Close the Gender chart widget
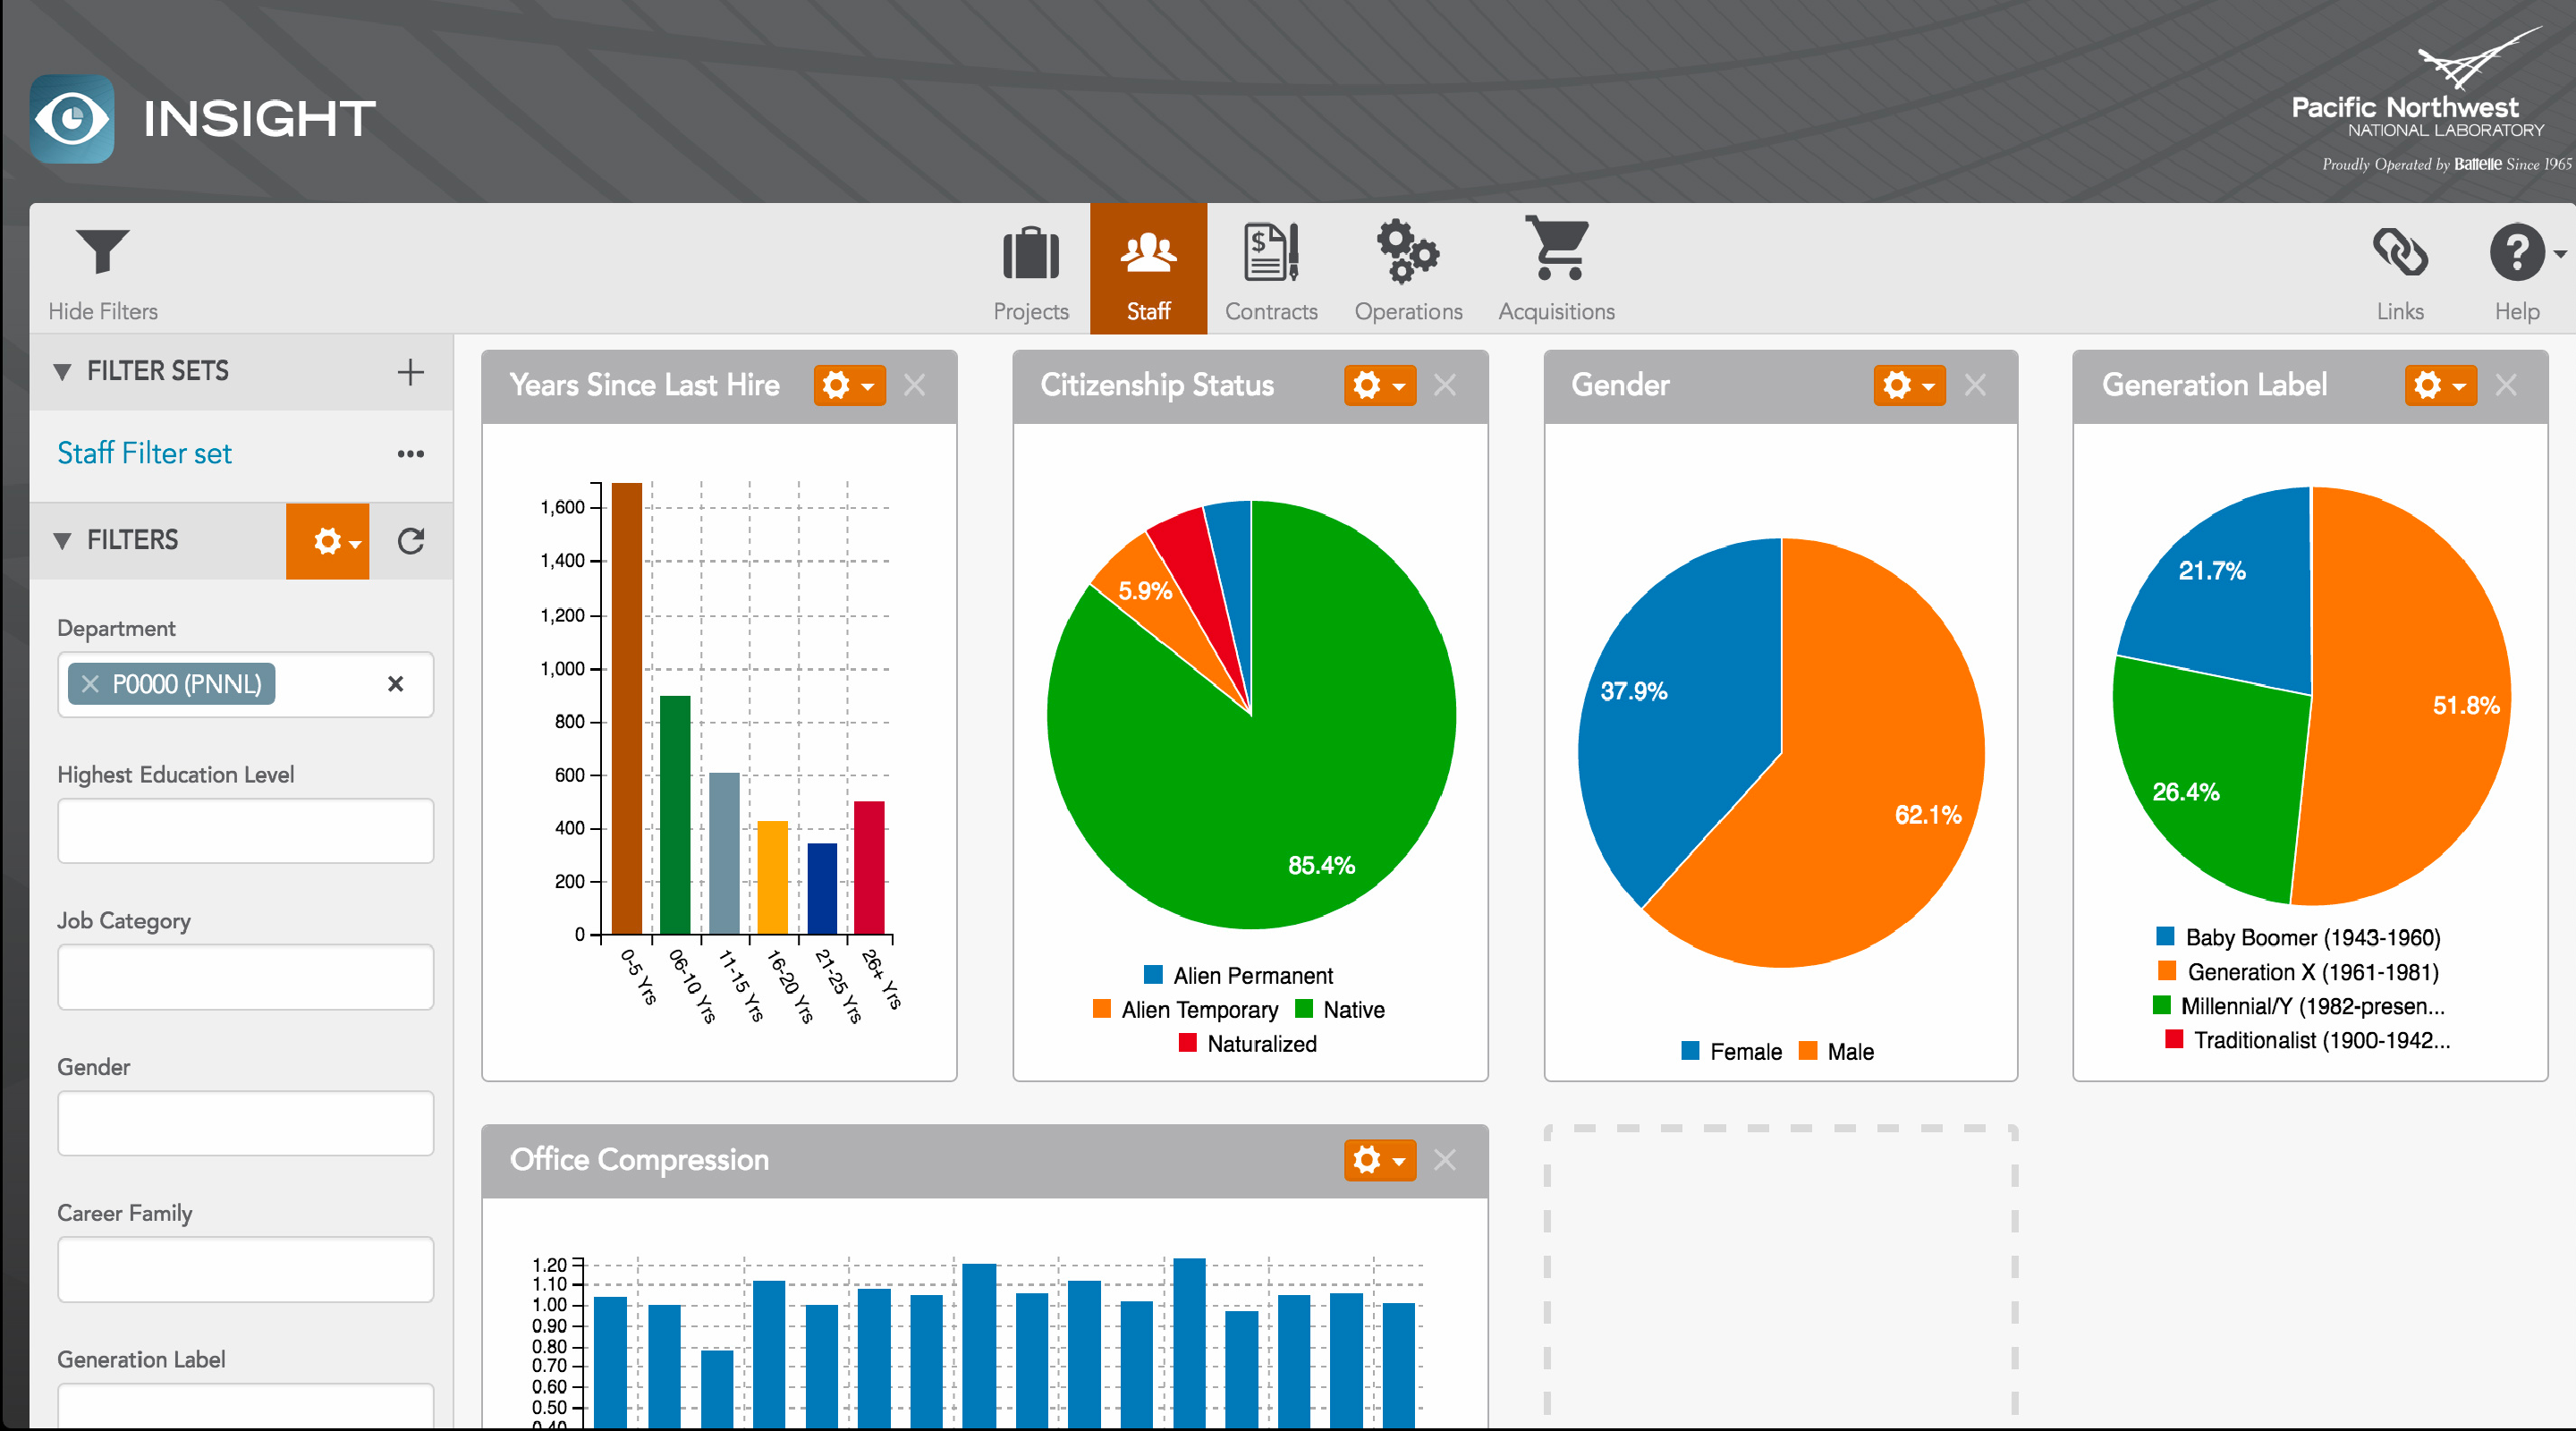Screen dimensions: 2576x1431 1974,385
